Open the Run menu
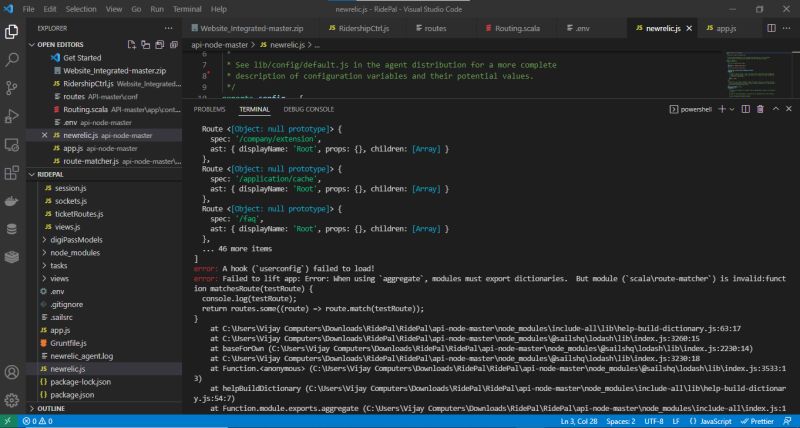 (157, 9)
